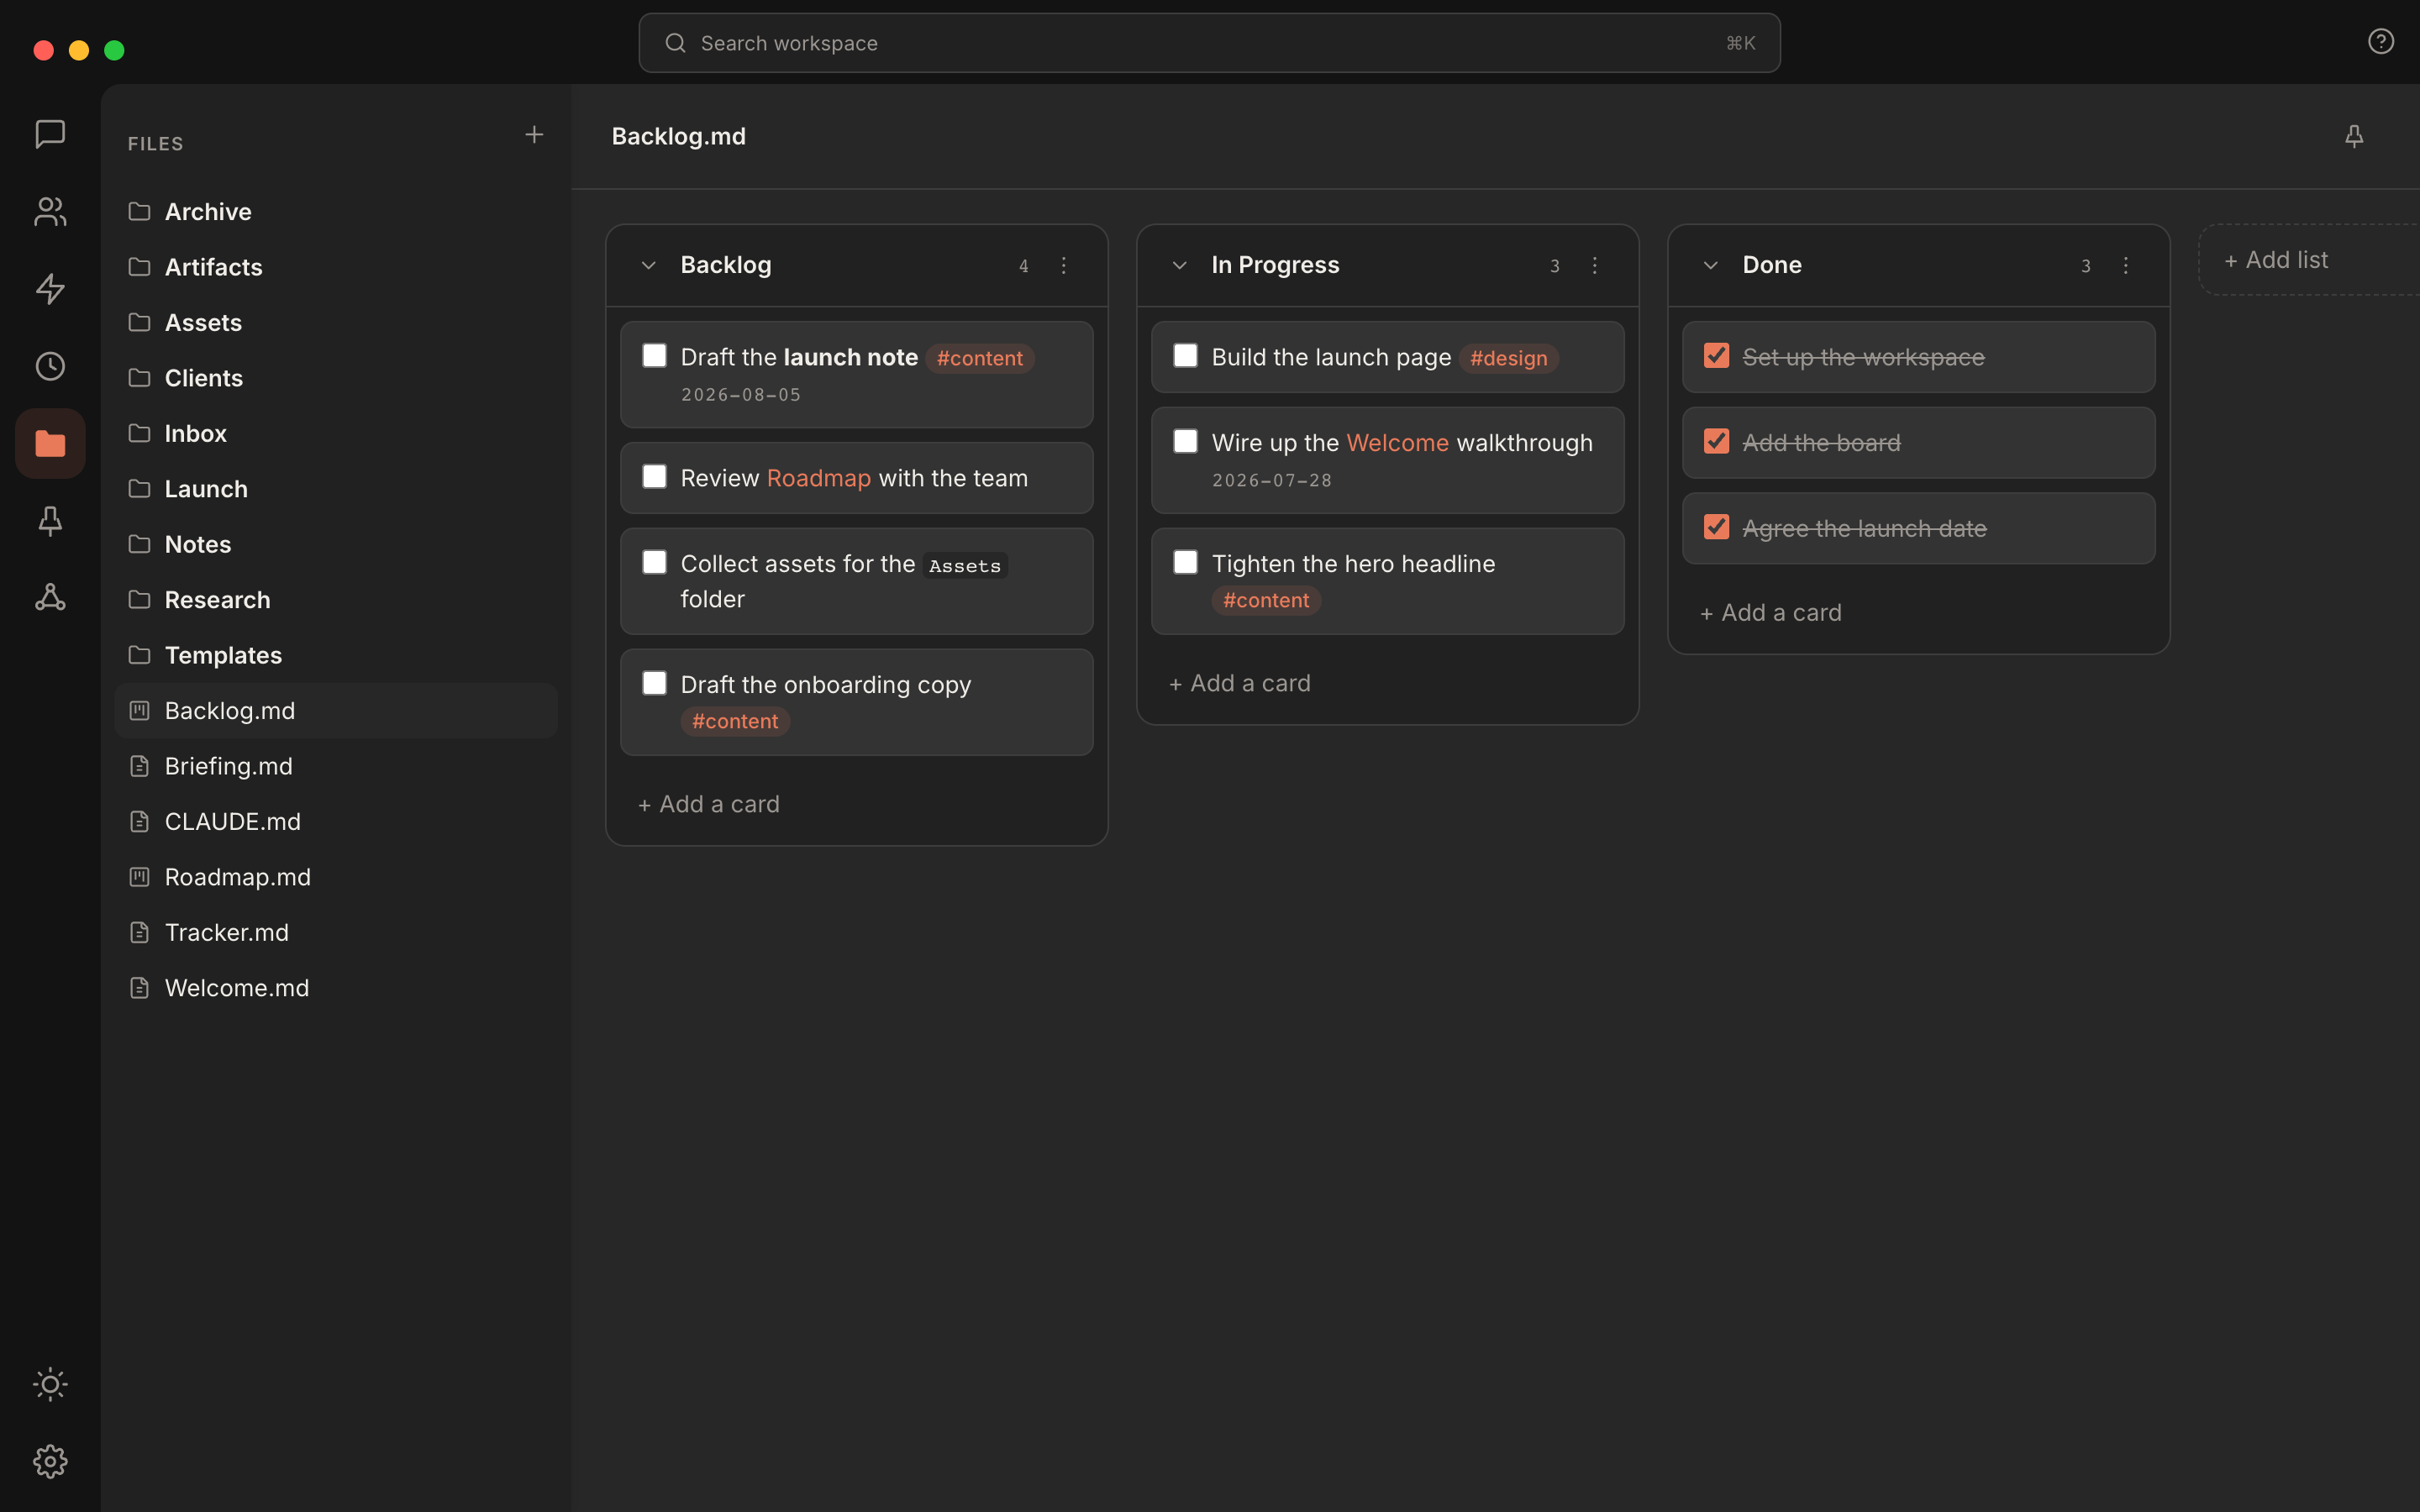The width and height of the screenshot is (2420, 1512).
Task: Check off Draft the onboarding copy
Action: (654, 684)
